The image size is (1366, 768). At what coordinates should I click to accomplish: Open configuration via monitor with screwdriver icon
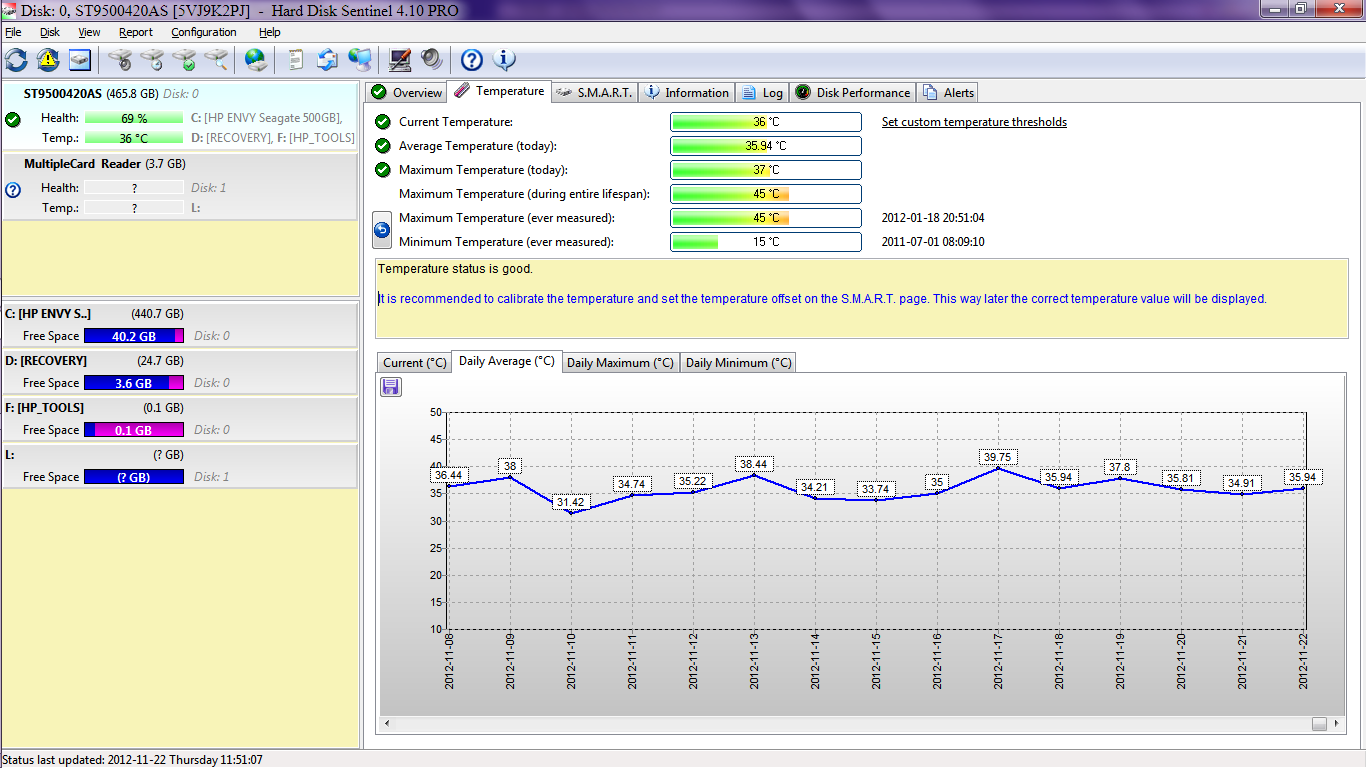tap(400, 59)
